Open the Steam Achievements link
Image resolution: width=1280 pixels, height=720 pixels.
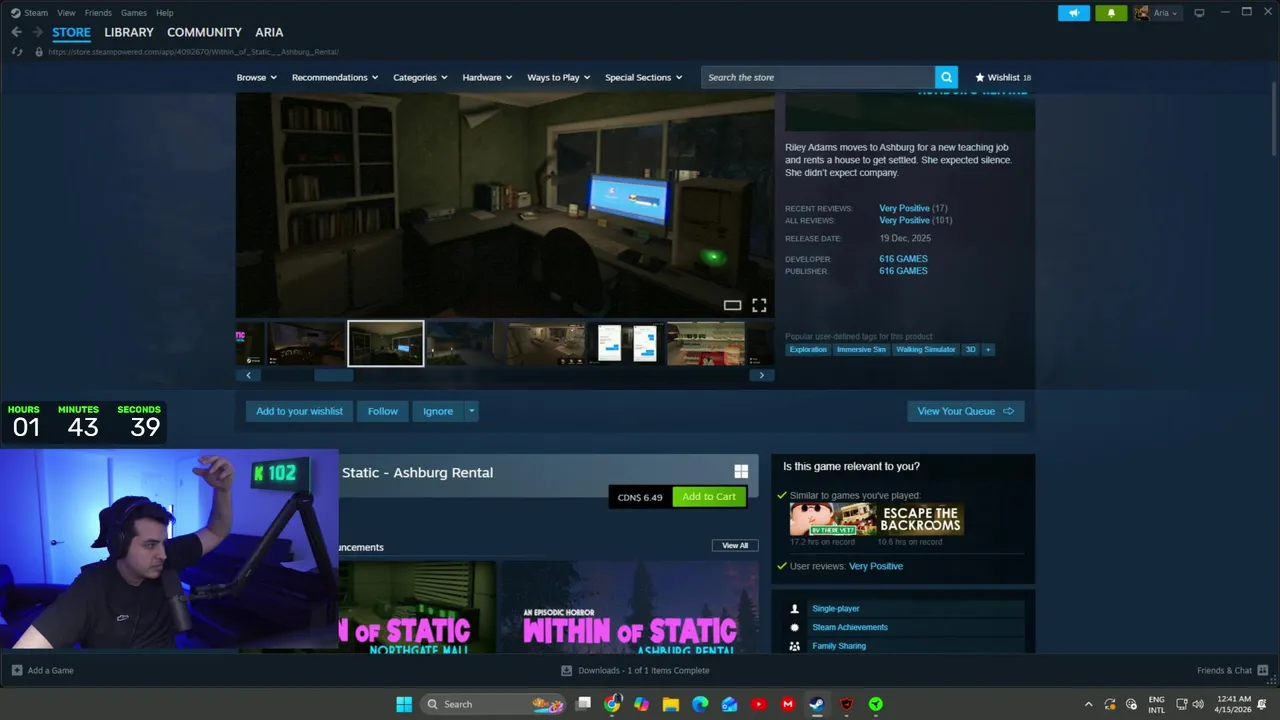tap(850, 627)
